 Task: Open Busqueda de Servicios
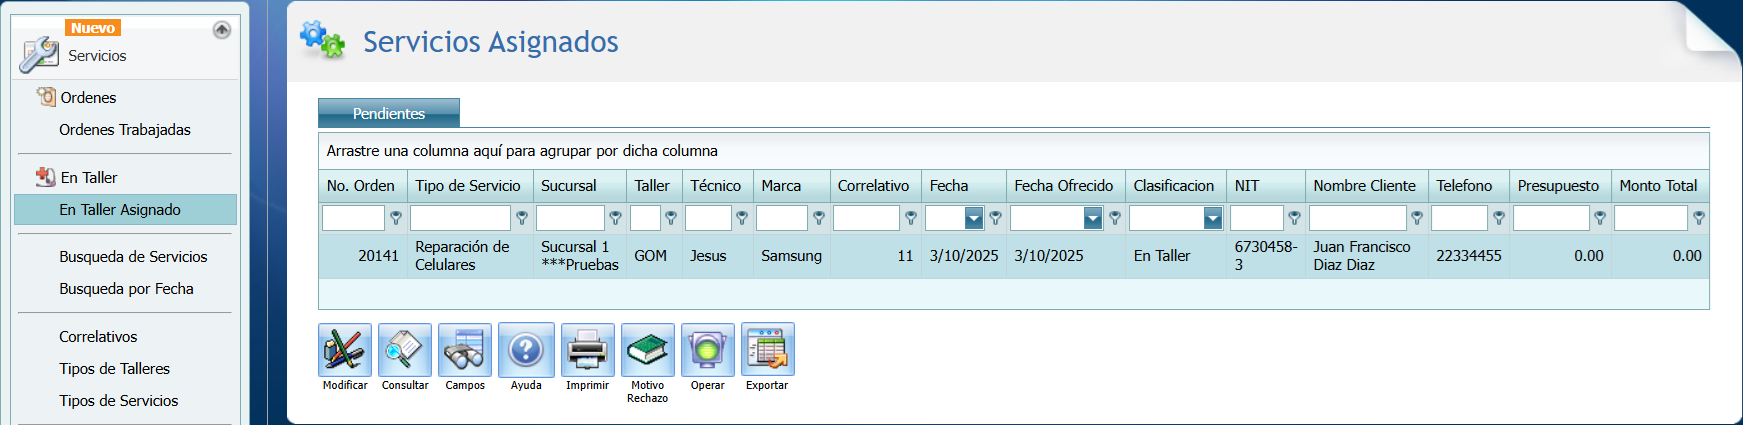point(133,257)
